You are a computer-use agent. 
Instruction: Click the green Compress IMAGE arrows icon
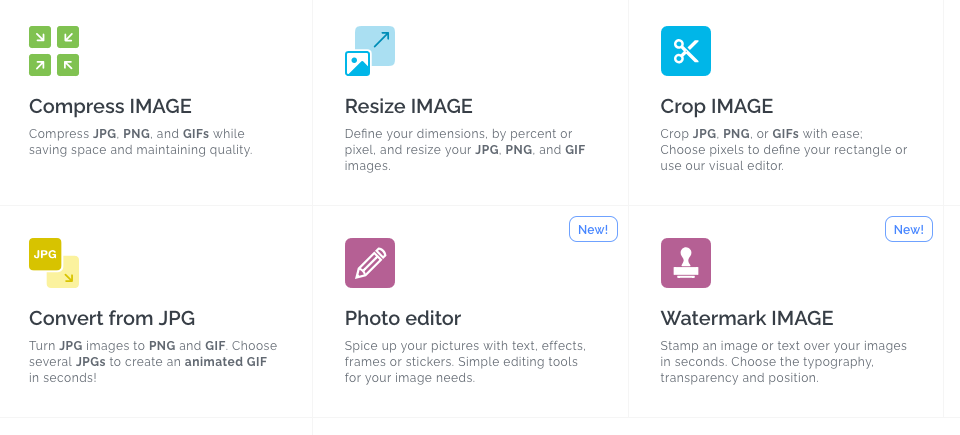pyautogui.click(x=54, y=51)
